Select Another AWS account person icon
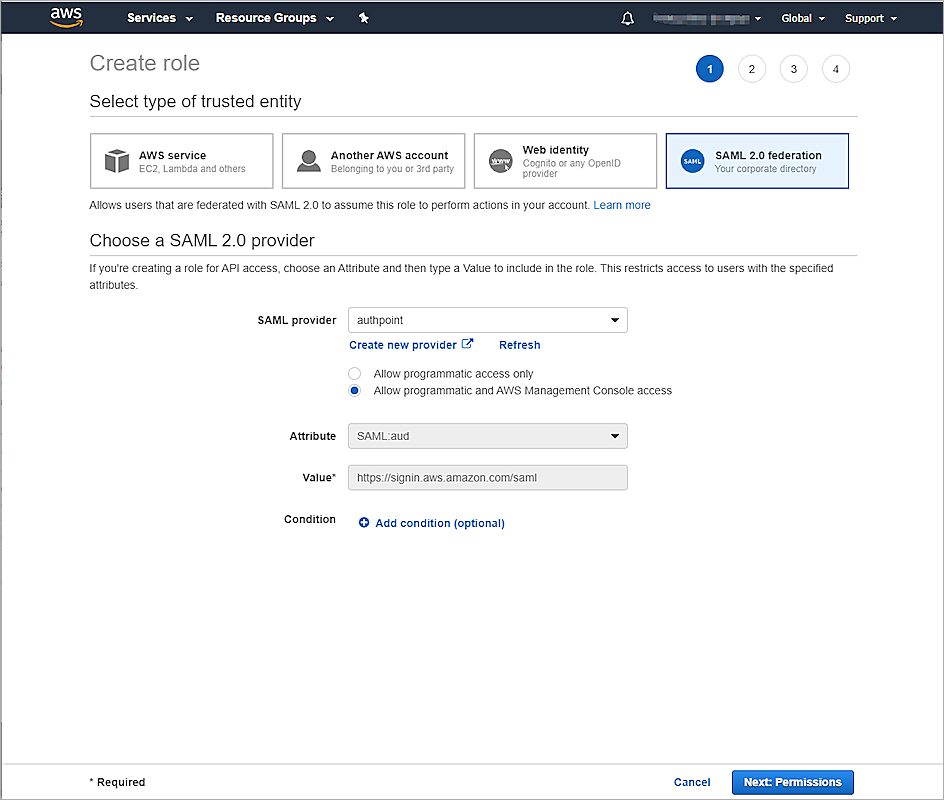The height and width of the screenshot is (800, 944). pos(309,161)
